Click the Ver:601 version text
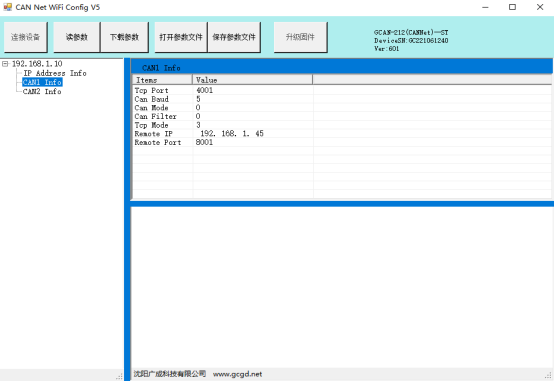Screen dimensions: 554x382 (387, 49)
